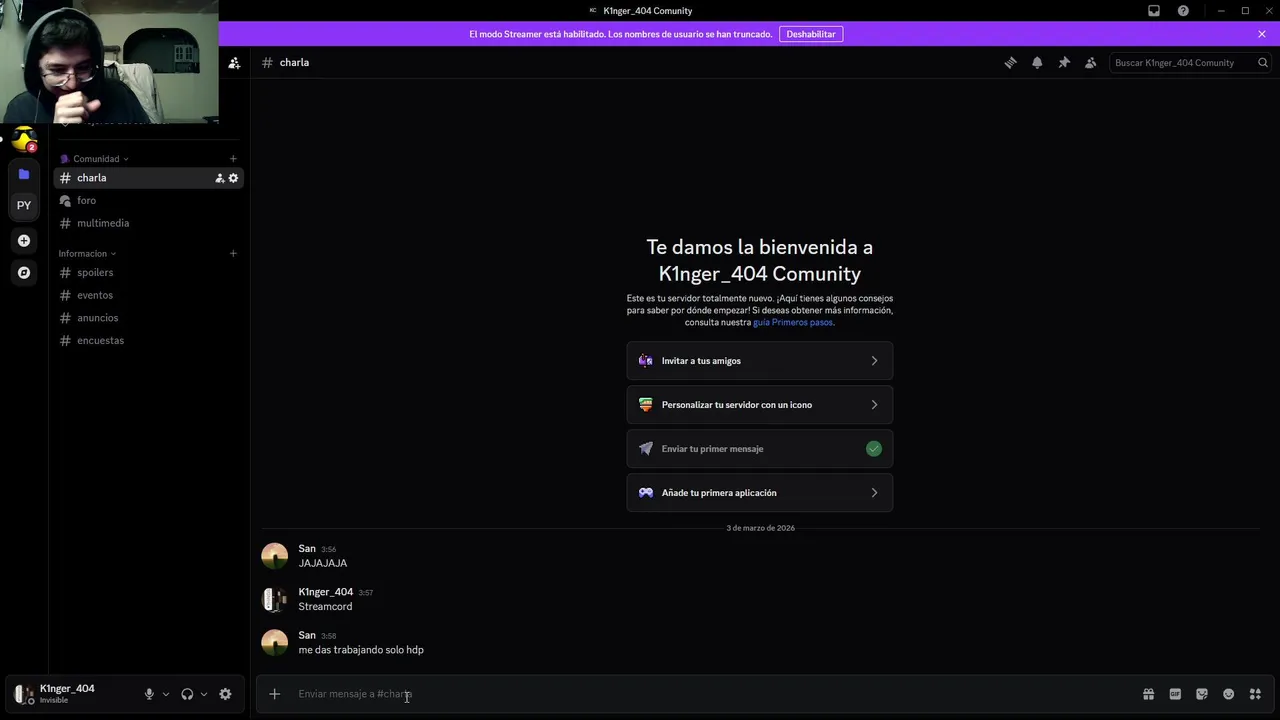Open the Threads icon in channel header
Image resolution: width=1280 pixels, height=720 pixels.
(x=1010, y=62)
